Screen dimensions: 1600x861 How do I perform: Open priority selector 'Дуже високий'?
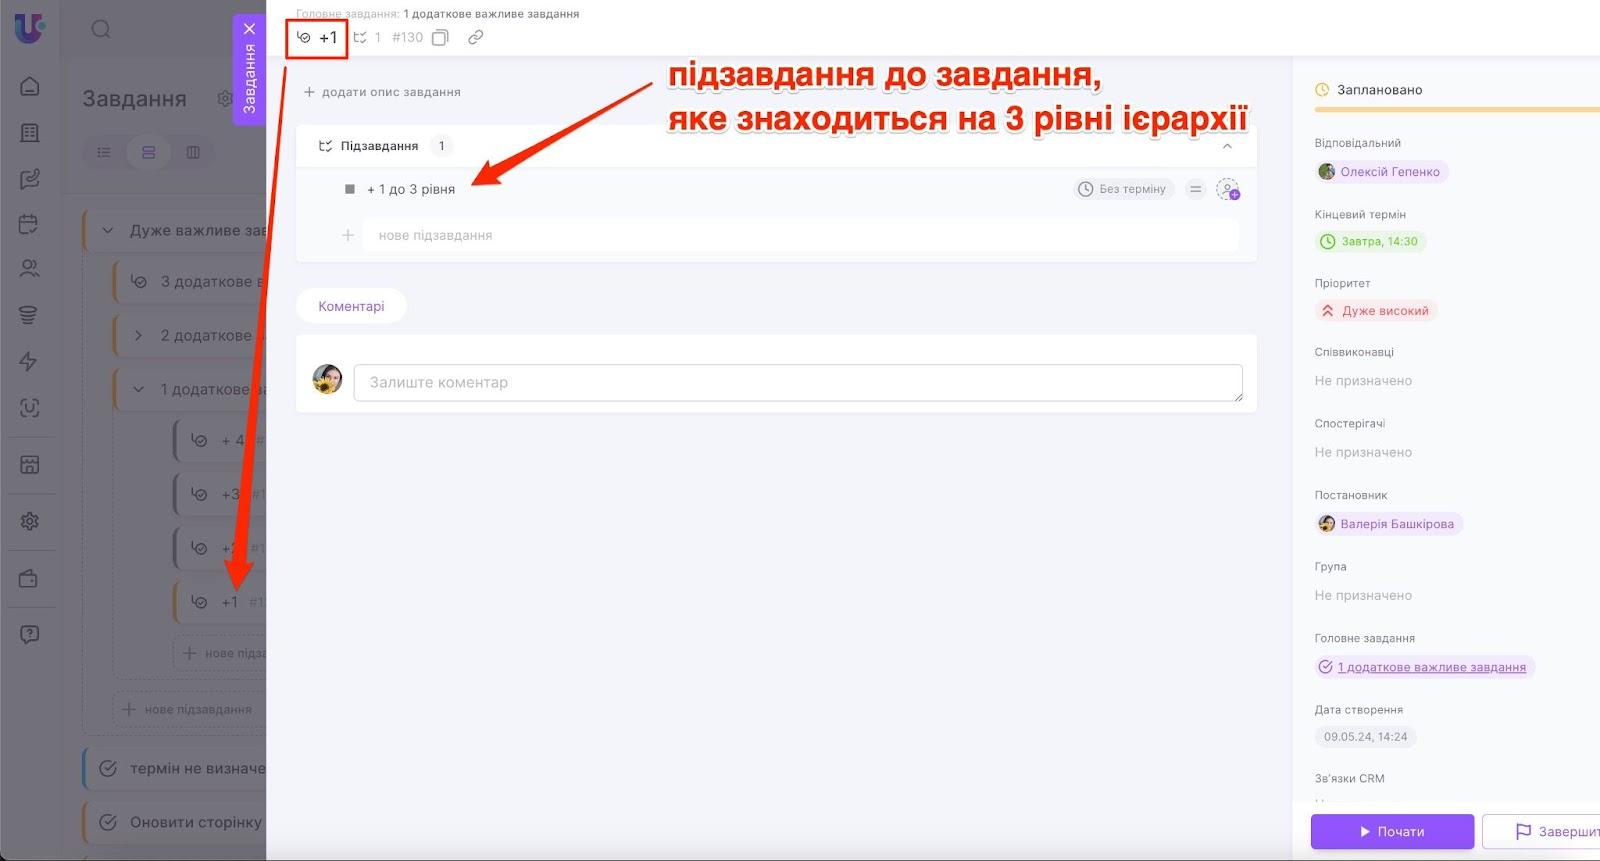pyautogui.click(x=1375, y=311)
